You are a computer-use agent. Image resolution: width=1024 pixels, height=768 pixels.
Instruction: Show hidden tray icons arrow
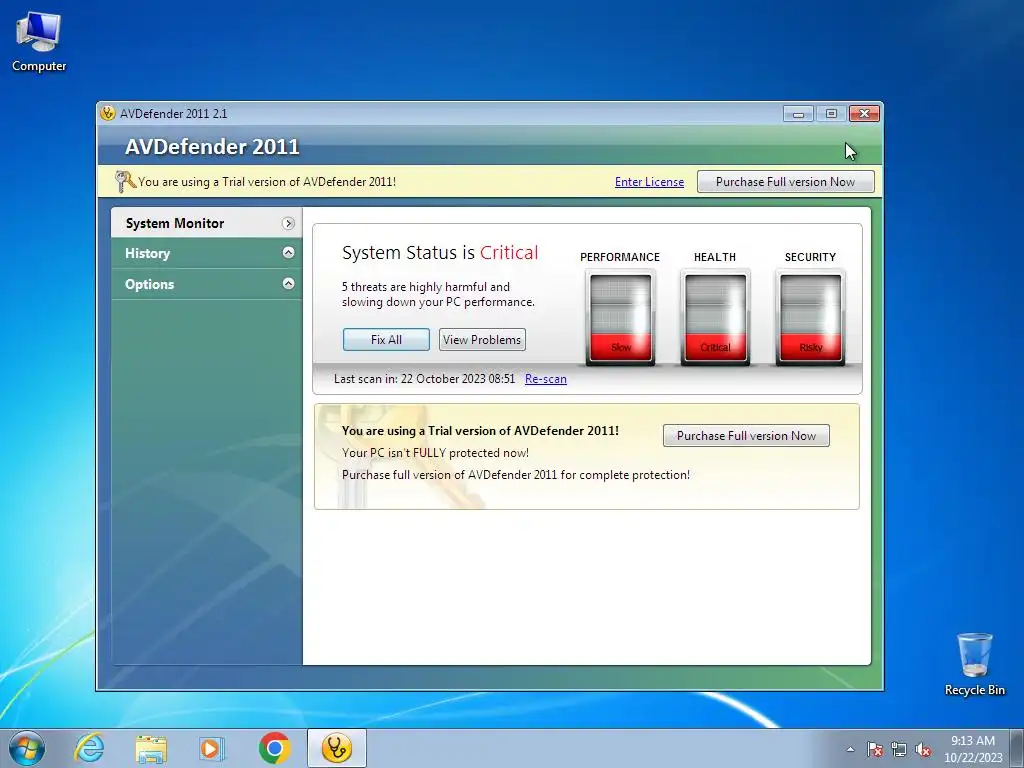tap(850, 749)
